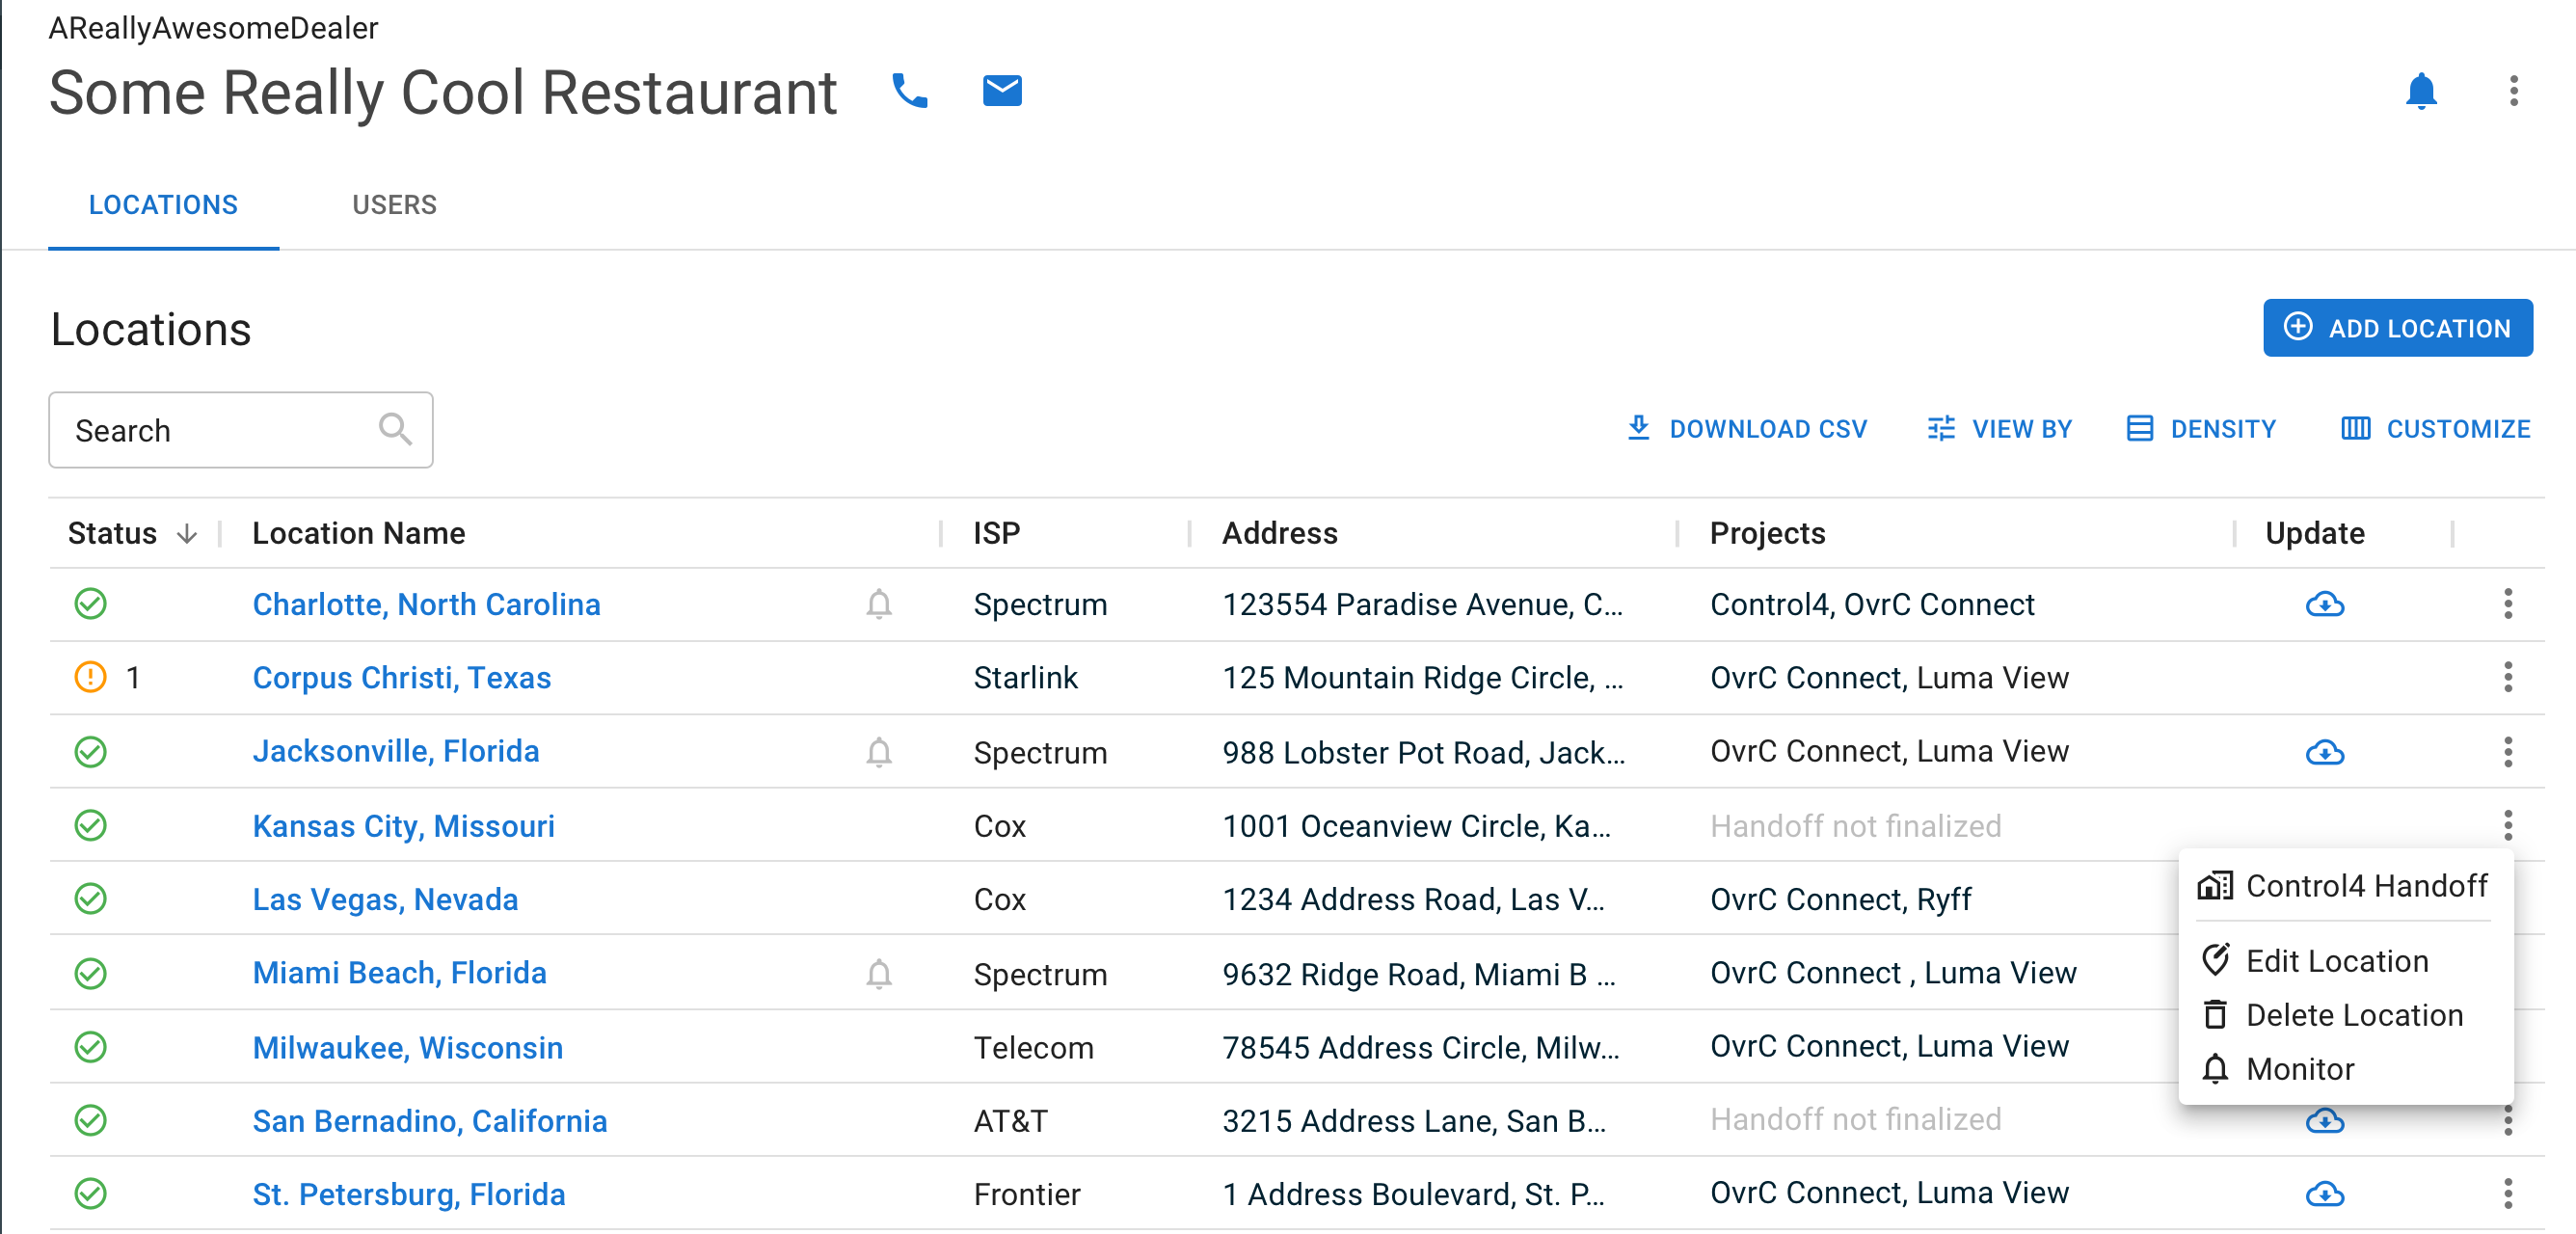Open Customize columns panel

[2435, 429]
